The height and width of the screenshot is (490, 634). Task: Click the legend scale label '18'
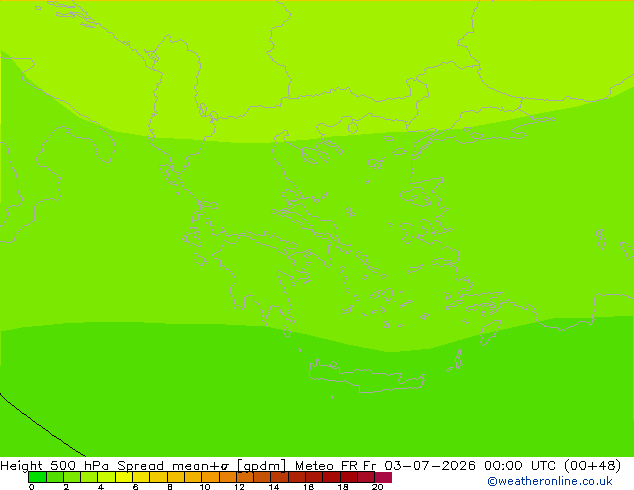pos(343,487)
